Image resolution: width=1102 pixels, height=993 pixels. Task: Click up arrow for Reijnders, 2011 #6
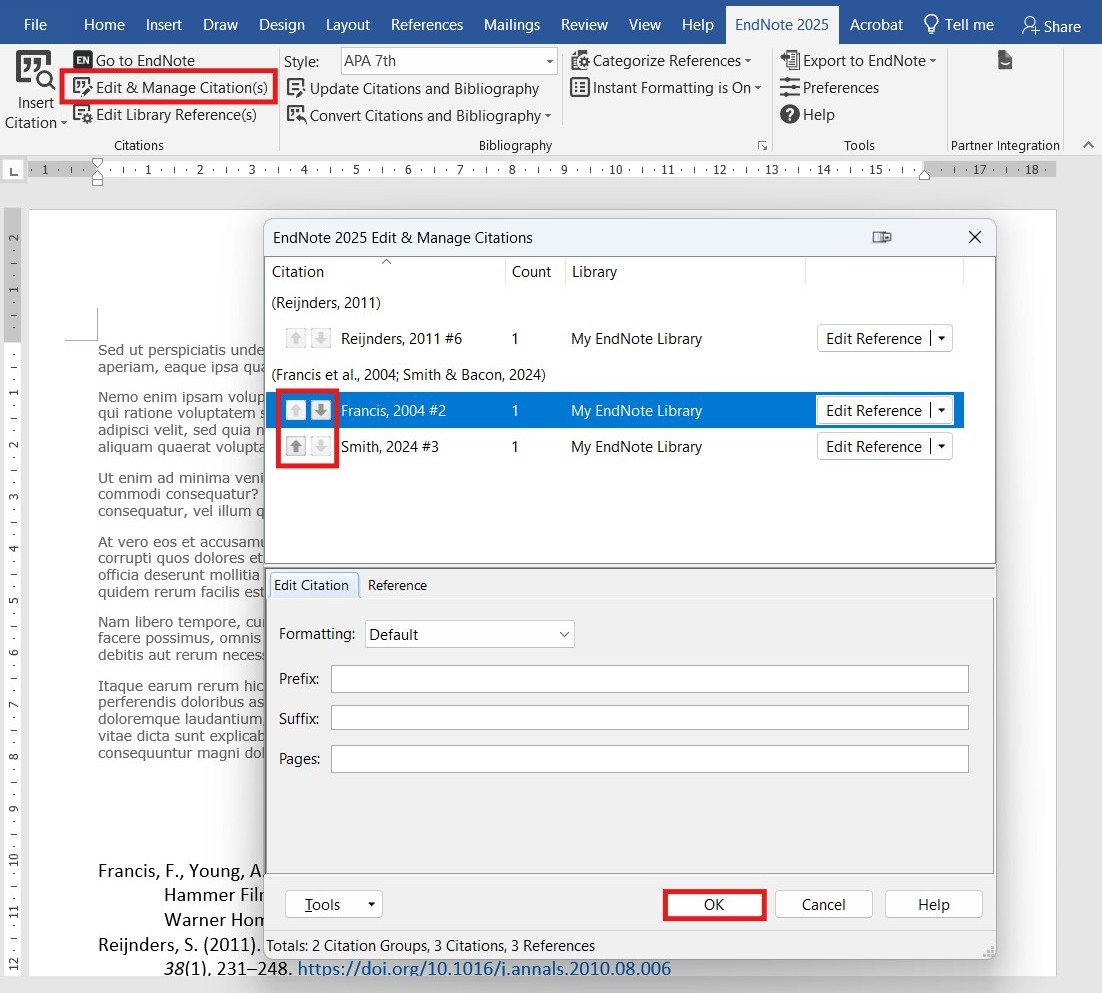[x=296, y=338]
